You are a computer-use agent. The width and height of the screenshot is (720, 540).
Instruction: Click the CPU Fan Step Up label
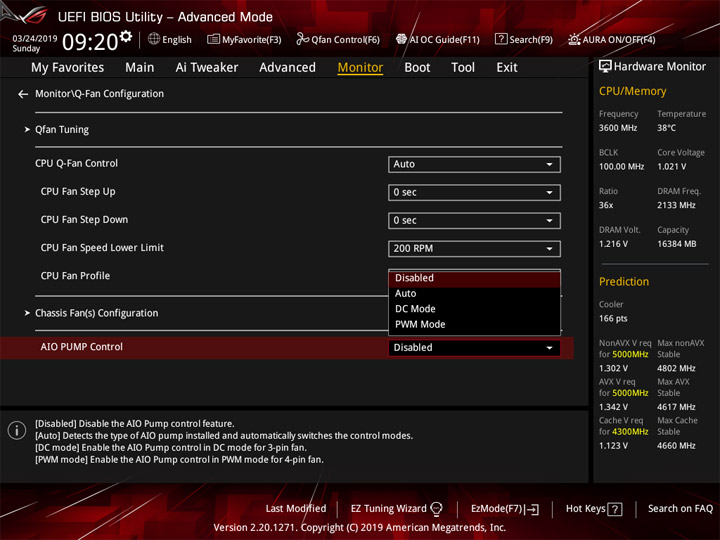(78, 191)
